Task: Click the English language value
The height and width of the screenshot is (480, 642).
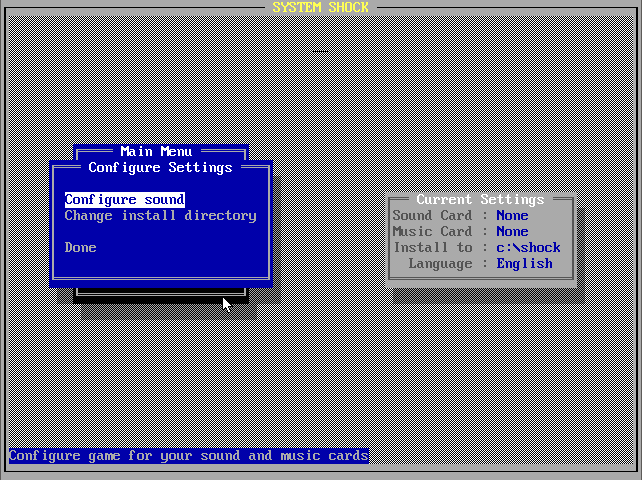Action: [x=524, y=264]
